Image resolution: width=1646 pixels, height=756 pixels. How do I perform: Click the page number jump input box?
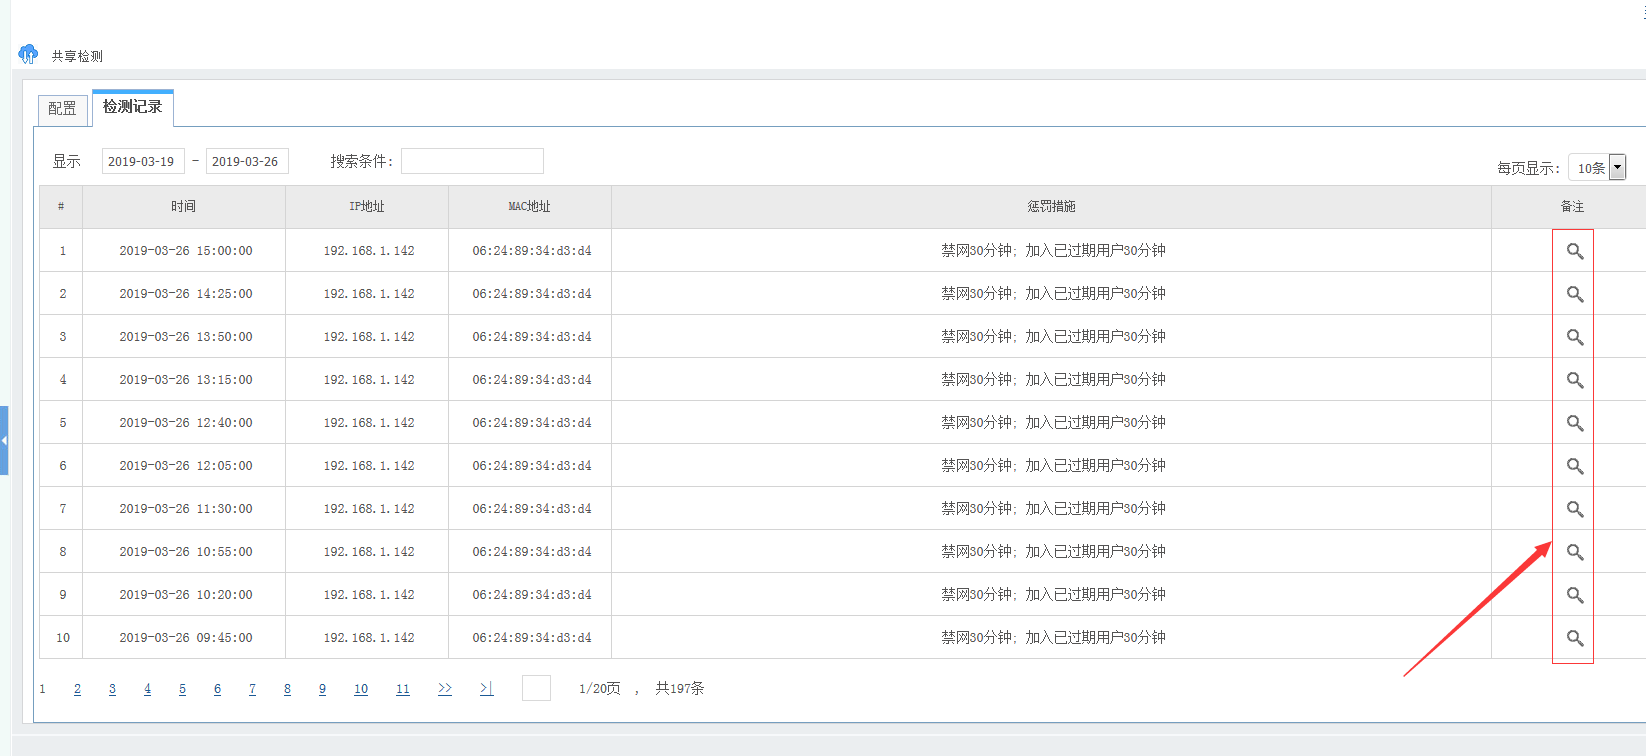coord(536,688)
